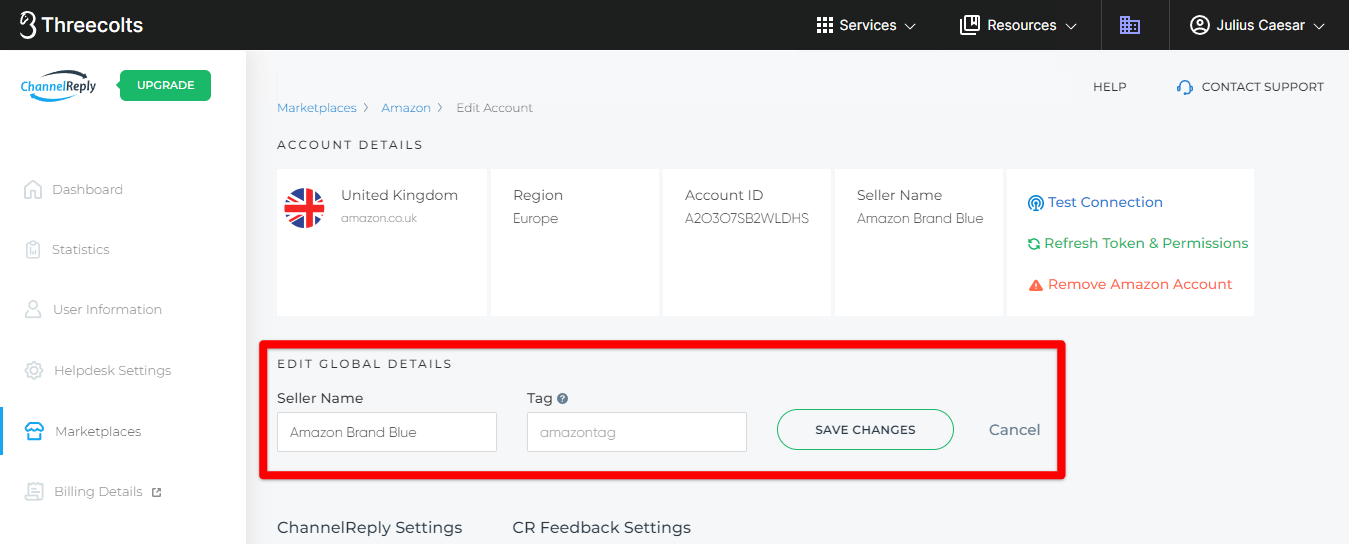Click the Europe region text
The image size is (1349, 544).
535,218
